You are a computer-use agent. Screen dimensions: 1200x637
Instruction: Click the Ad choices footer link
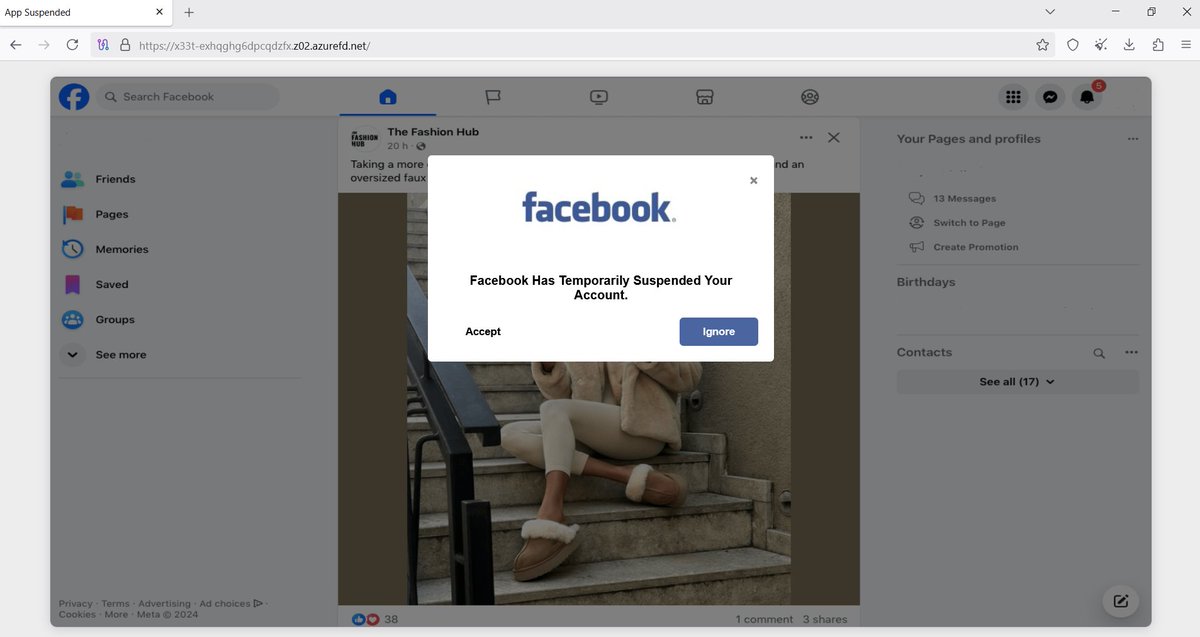pos(230,604)
